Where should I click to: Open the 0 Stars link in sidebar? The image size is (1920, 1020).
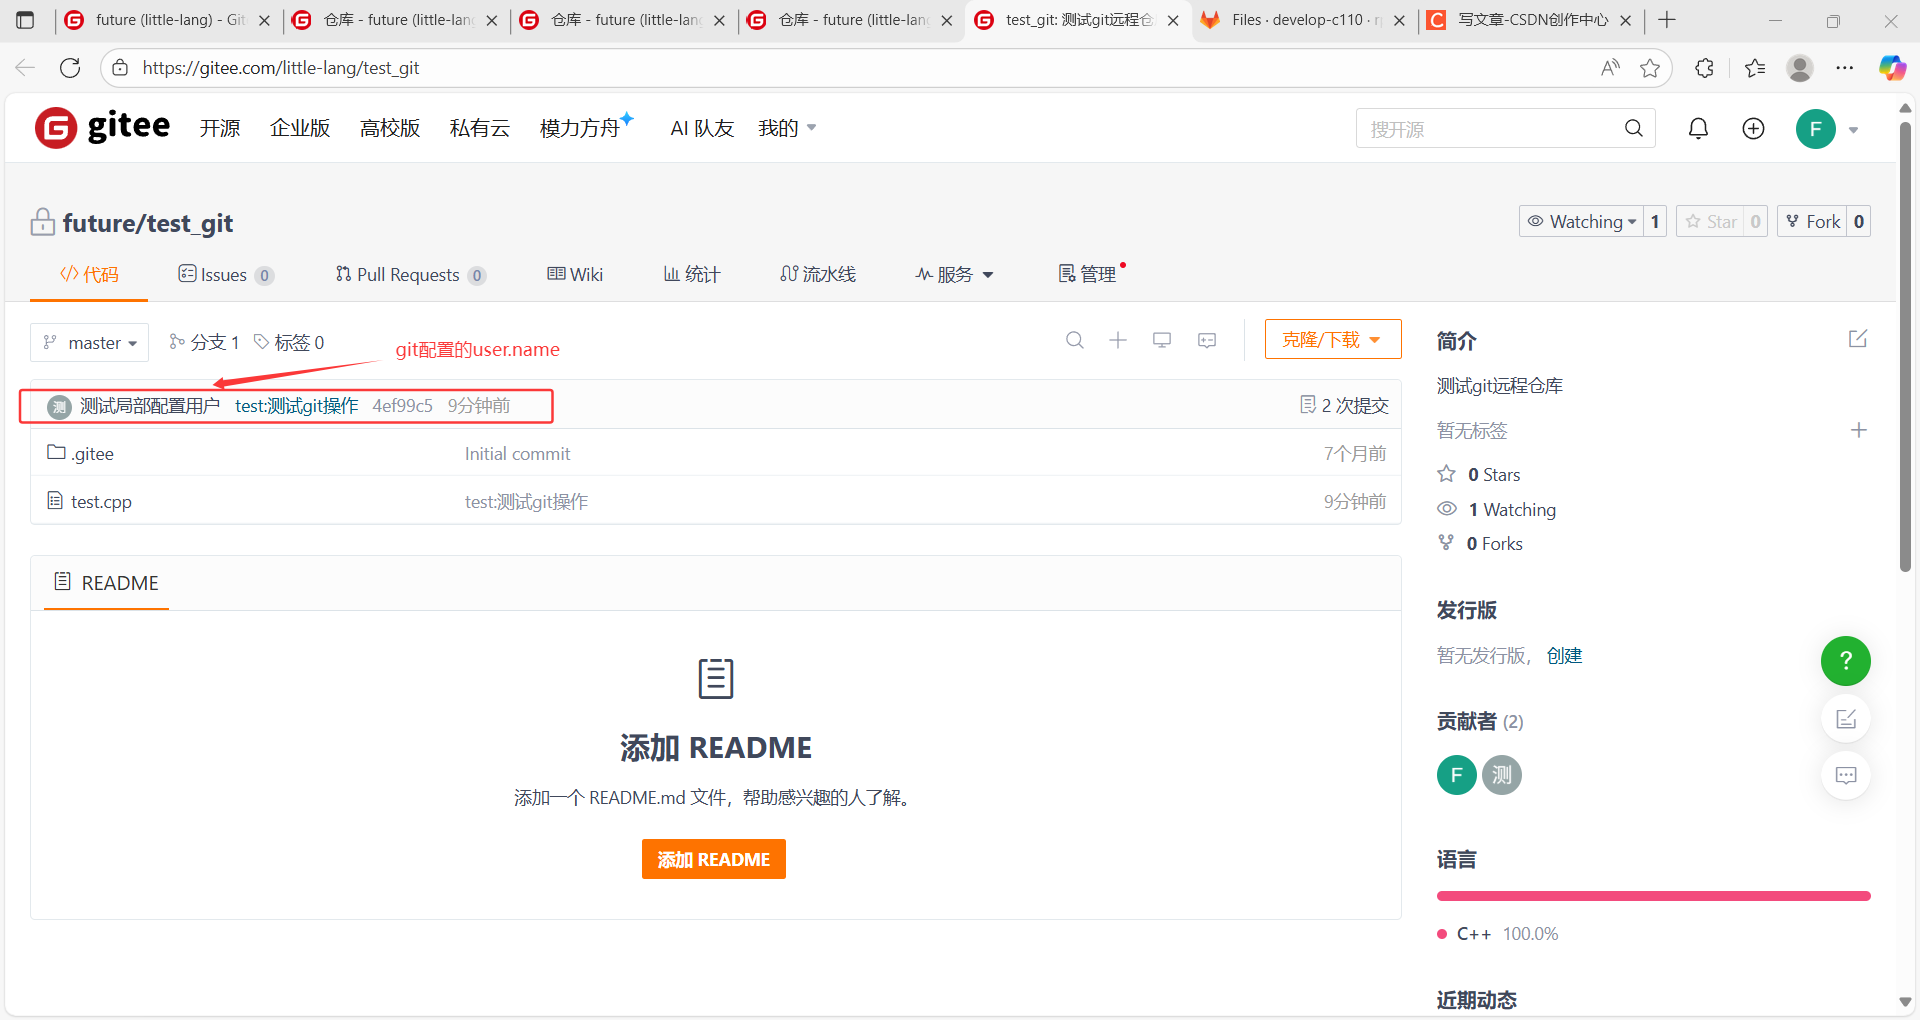1479,474
